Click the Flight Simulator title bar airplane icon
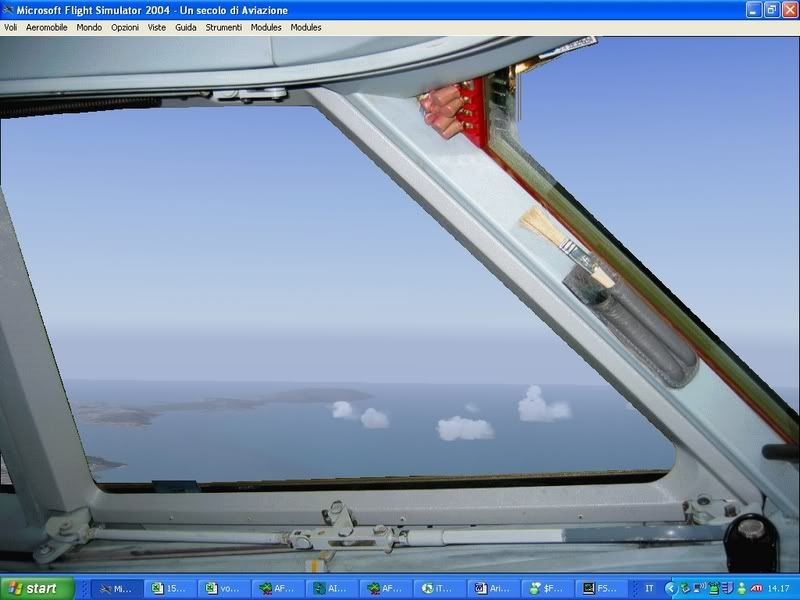 [8, 10]
